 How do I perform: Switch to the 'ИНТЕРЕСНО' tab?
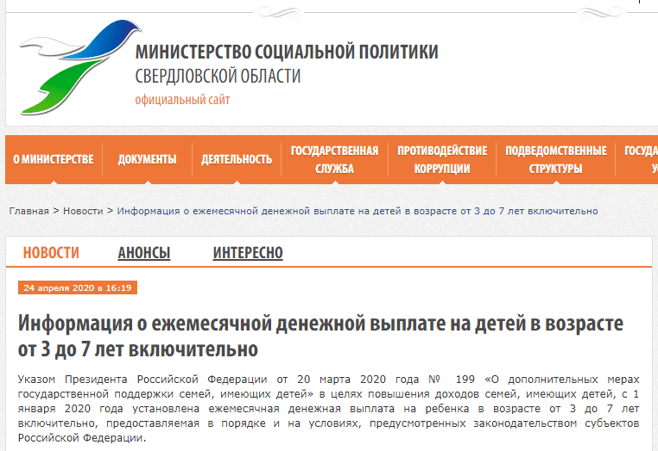click(x=248, y=253)
